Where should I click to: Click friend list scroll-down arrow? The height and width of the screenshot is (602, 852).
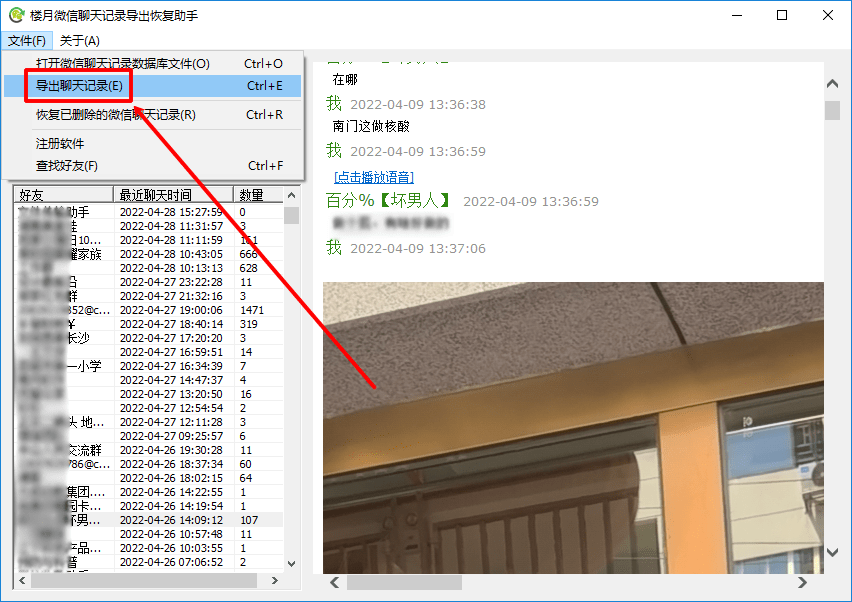click(291, 563)
